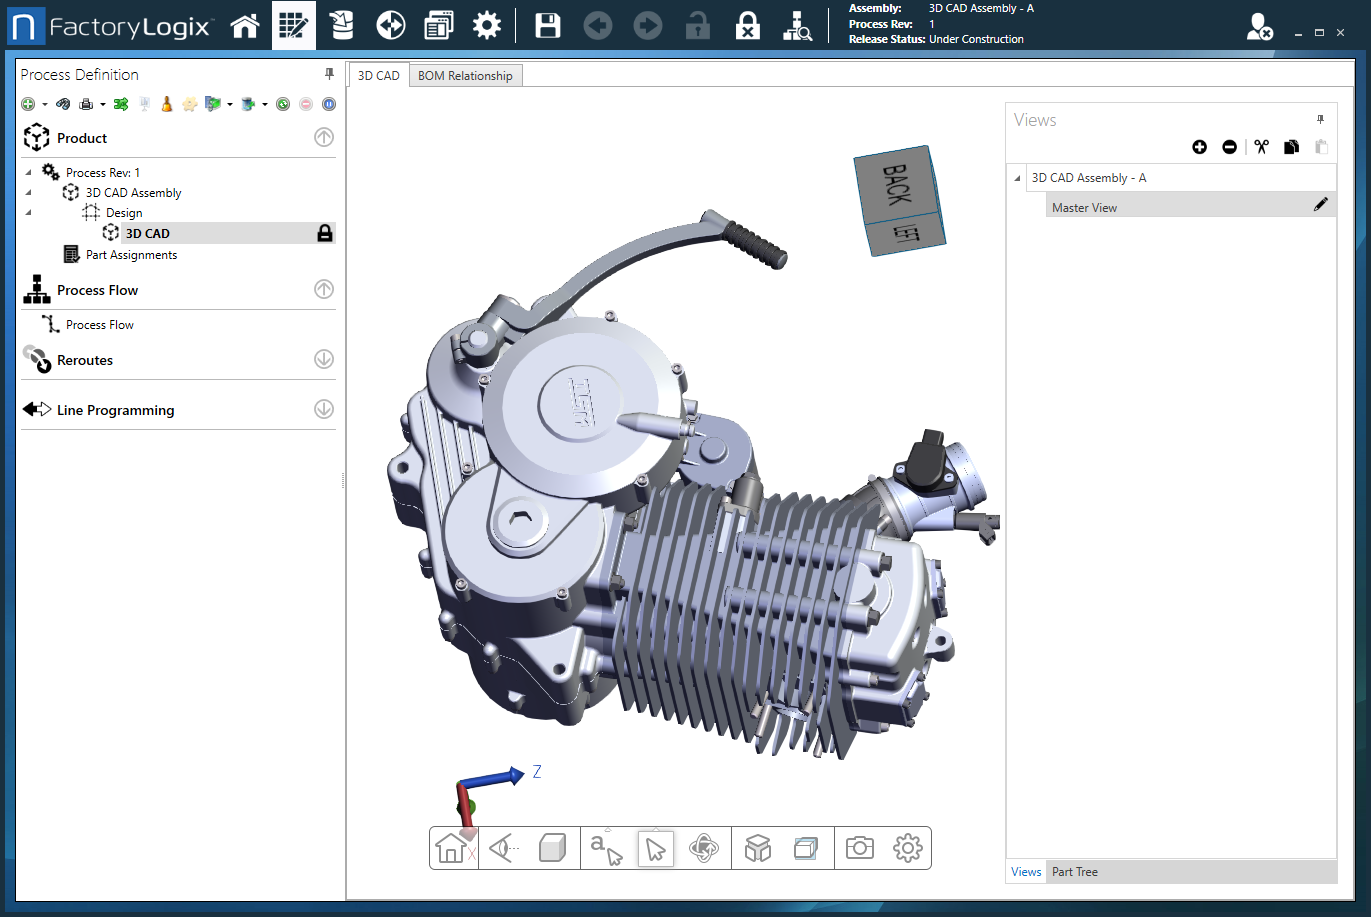1371x923 pixels.
Task: Open the Part Tree tab
Action: 1074,872
